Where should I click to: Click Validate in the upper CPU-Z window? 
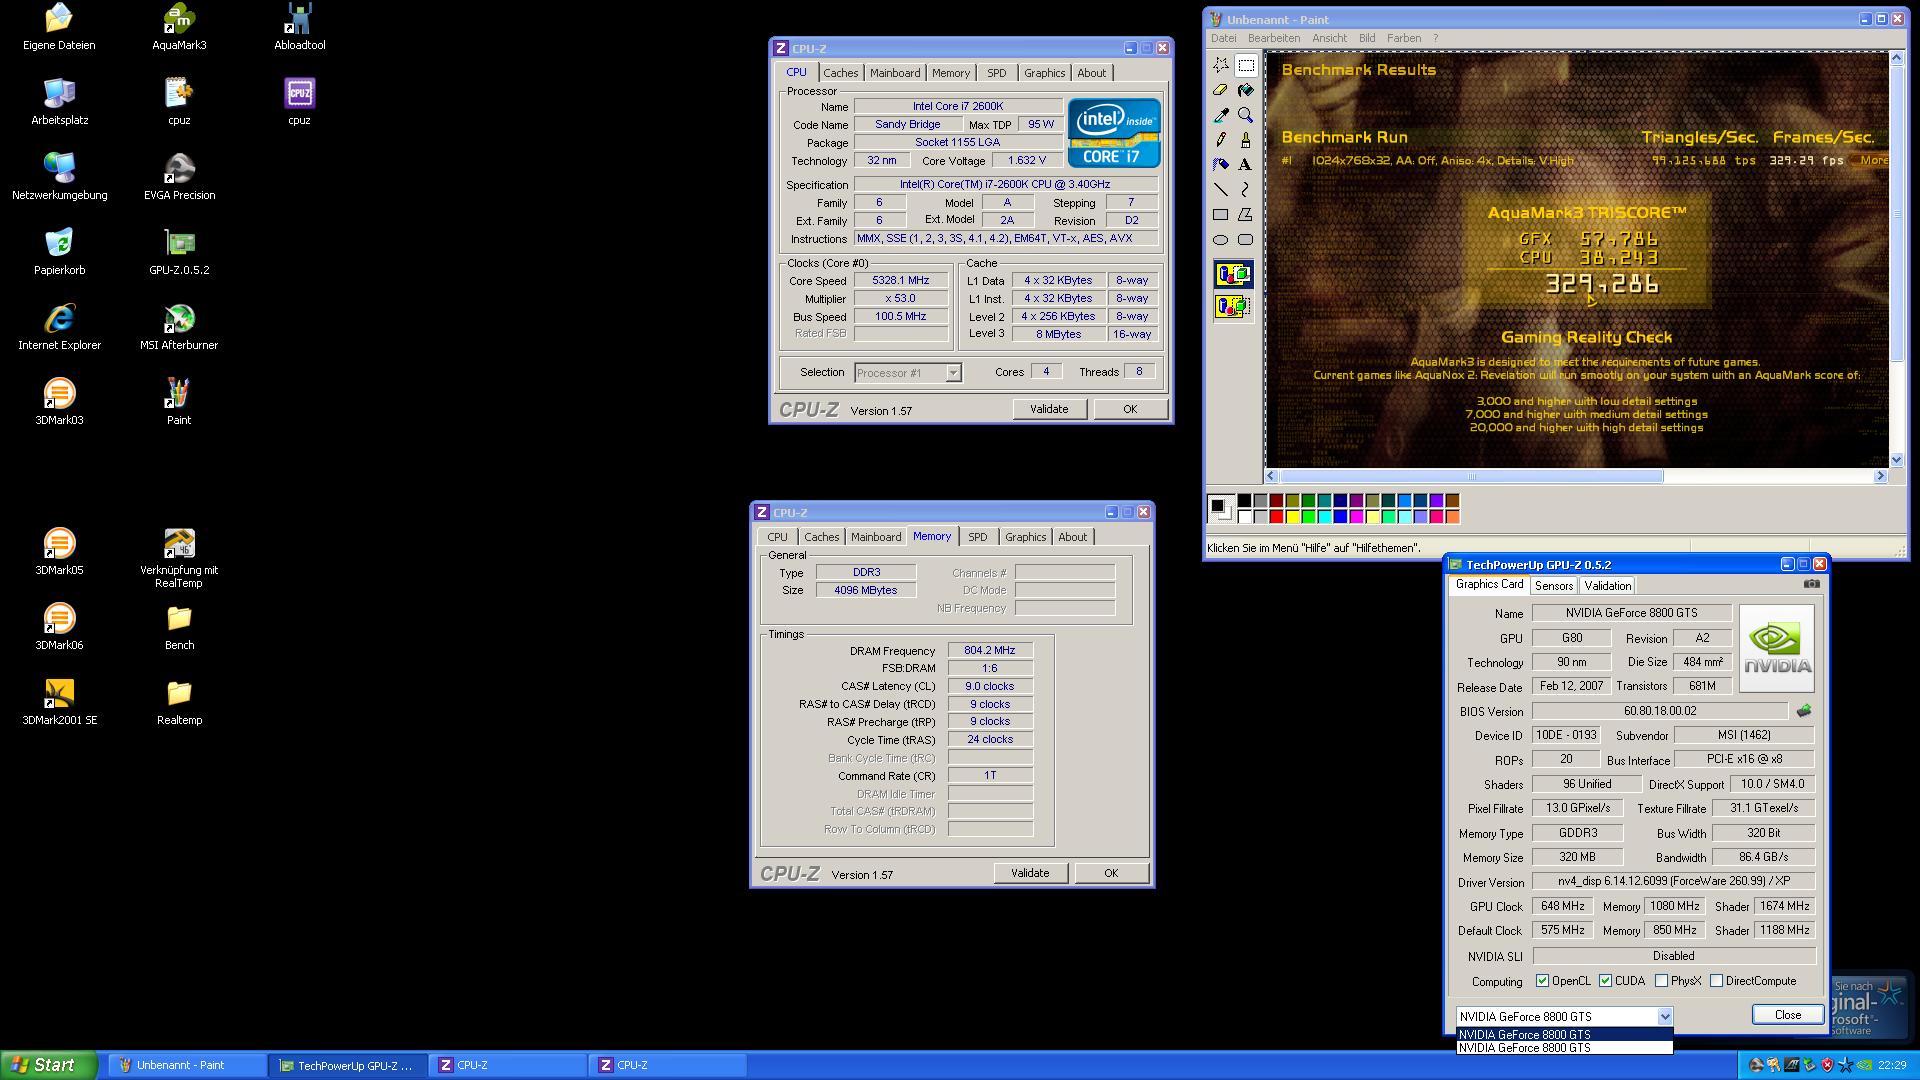pos(1049,409)
